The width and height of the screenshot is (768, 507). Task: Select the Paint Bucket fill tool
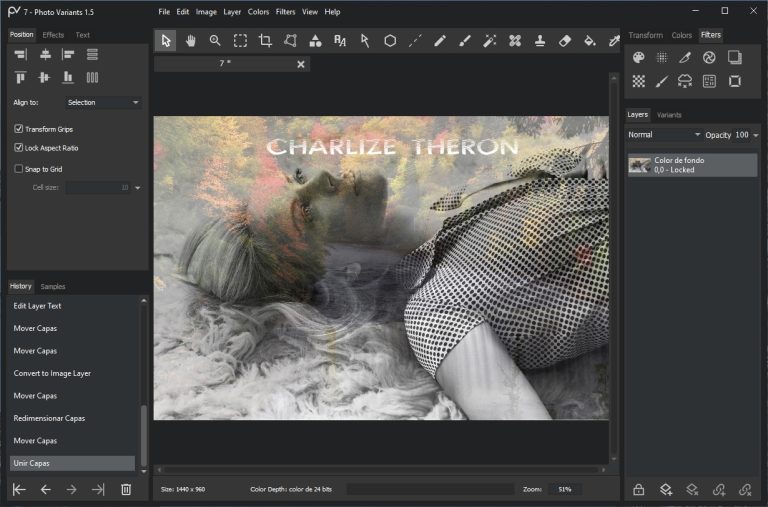(590, 41)
